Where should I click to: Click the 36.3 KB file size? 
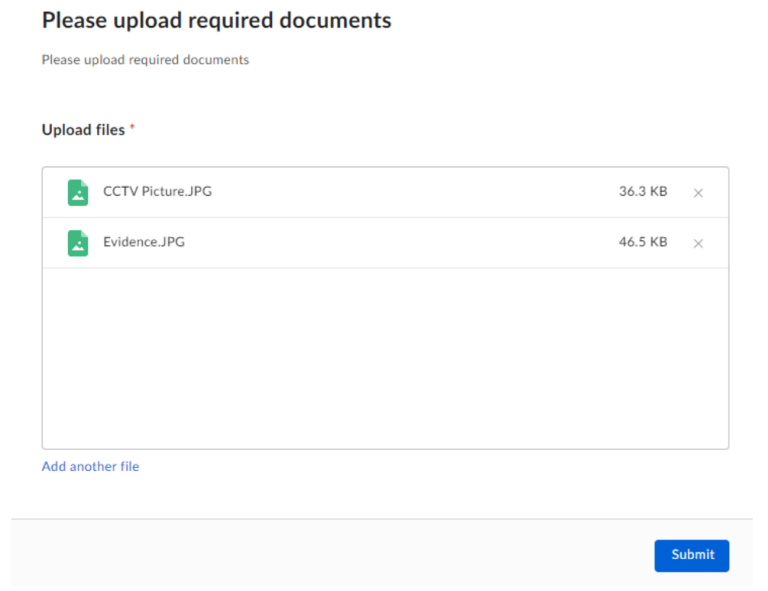642,192
